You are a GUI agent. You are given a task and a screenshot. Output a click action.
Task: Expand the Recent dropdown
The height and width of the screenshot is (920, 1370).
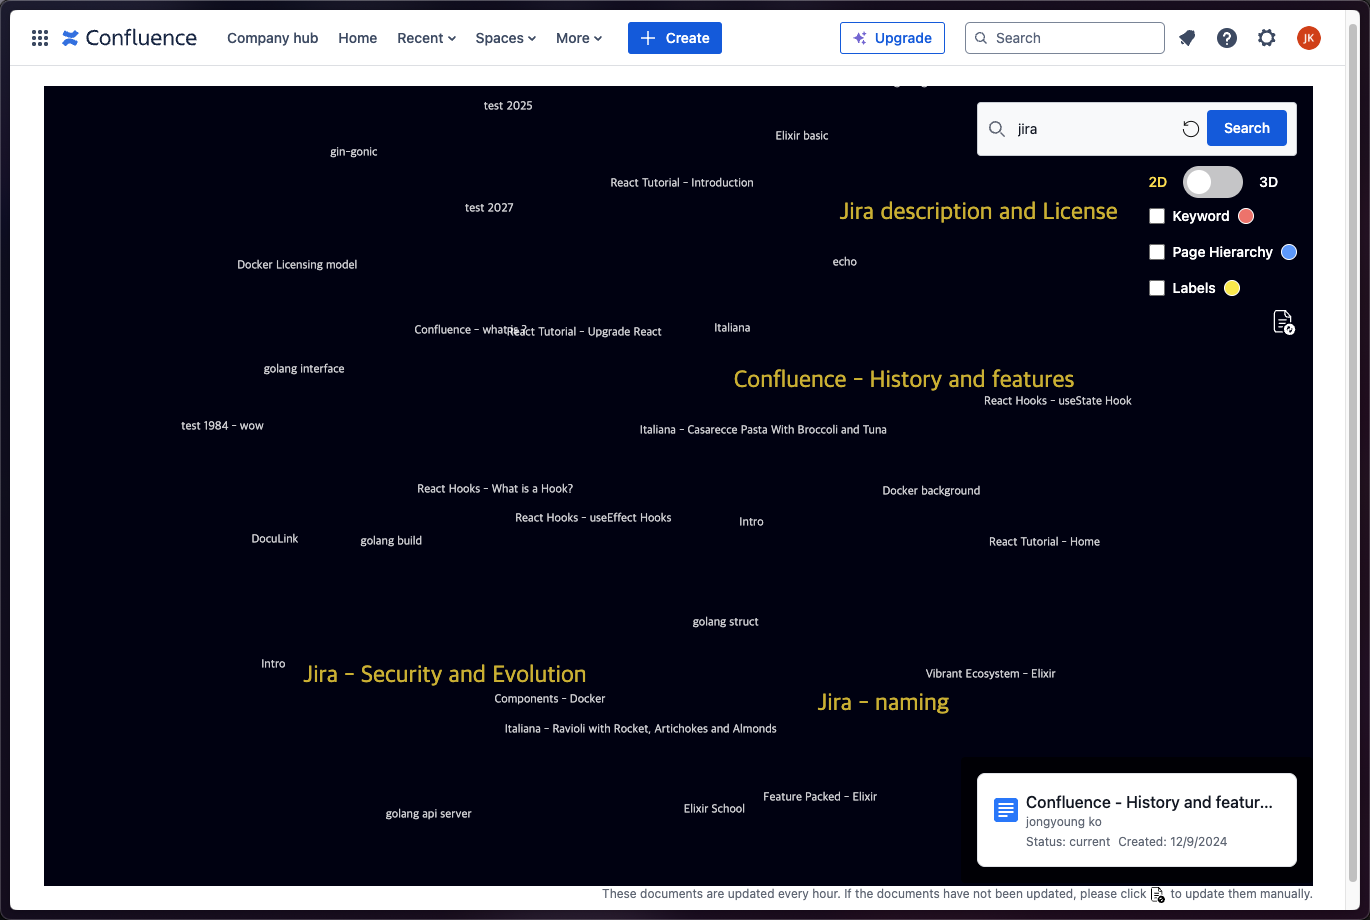pos(427,38)
